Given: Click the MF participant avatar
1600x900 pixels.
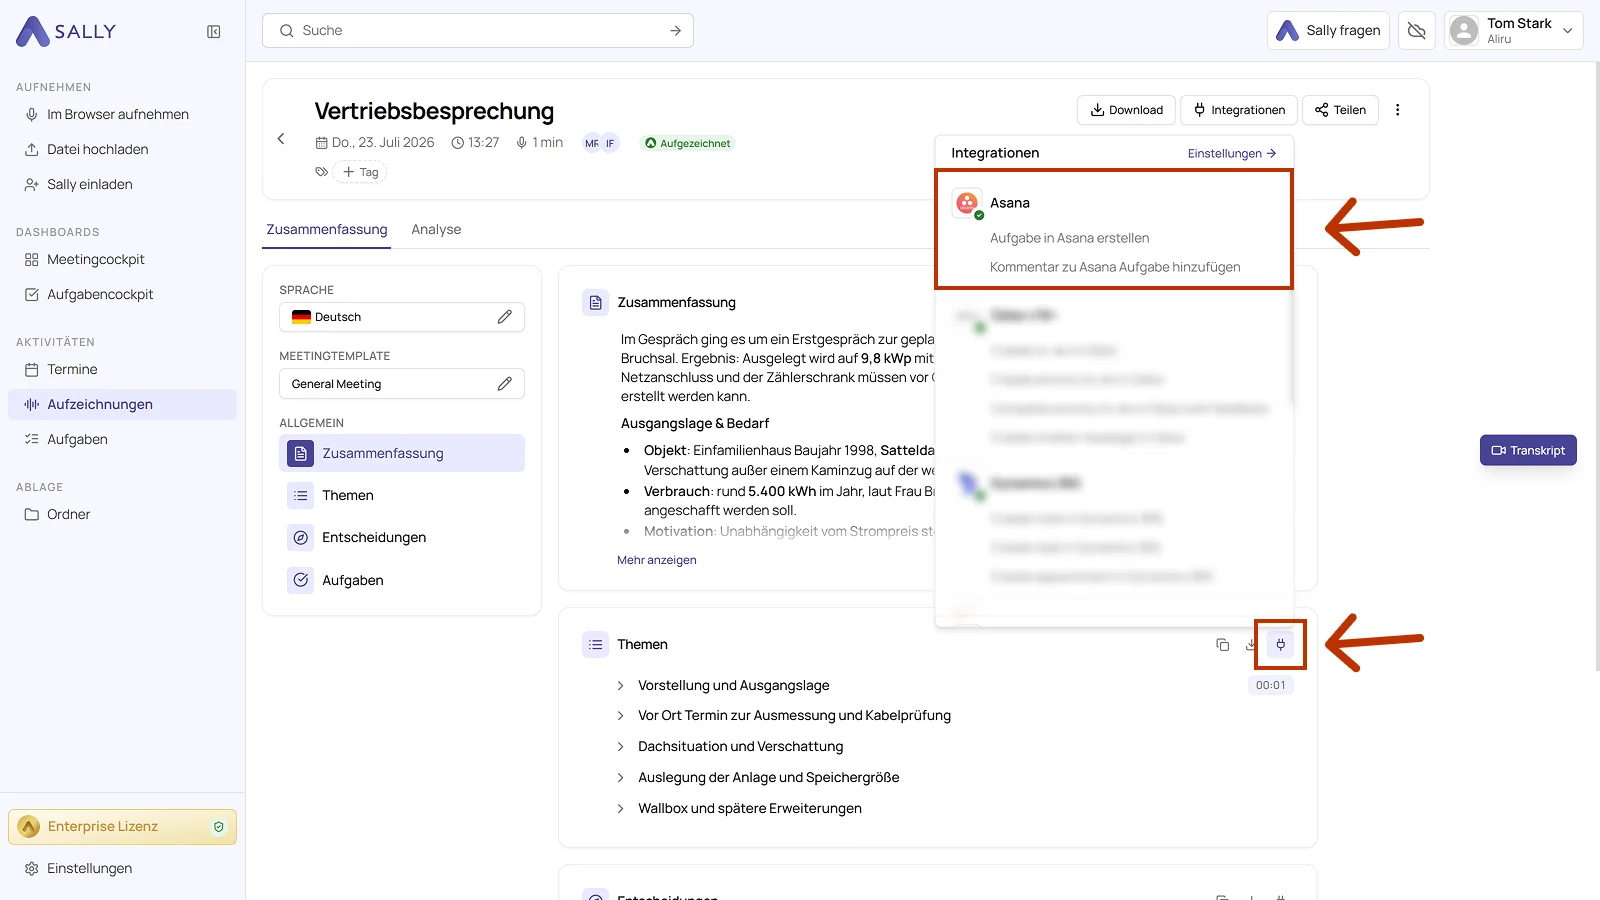Looking at the screenshot, I should 592,143.
